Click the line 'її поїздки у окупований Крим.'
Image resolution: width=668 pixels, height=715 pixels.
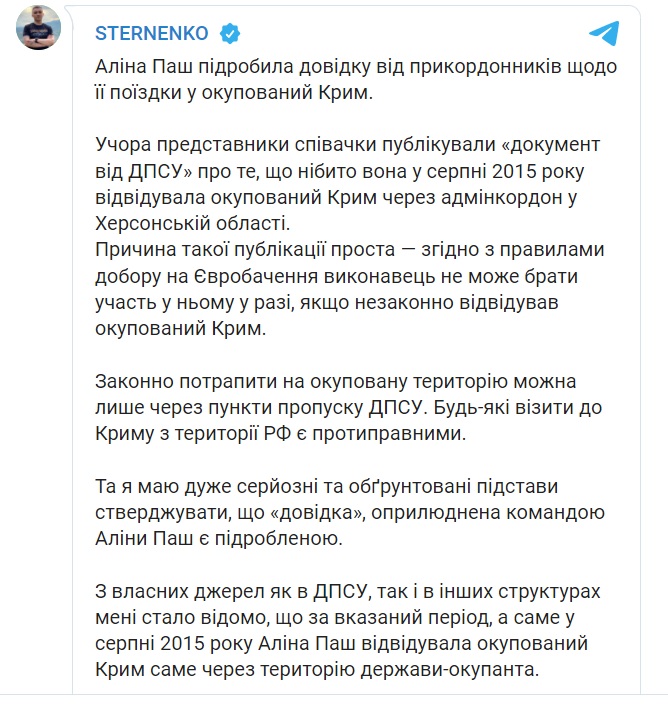click(234, 93)
